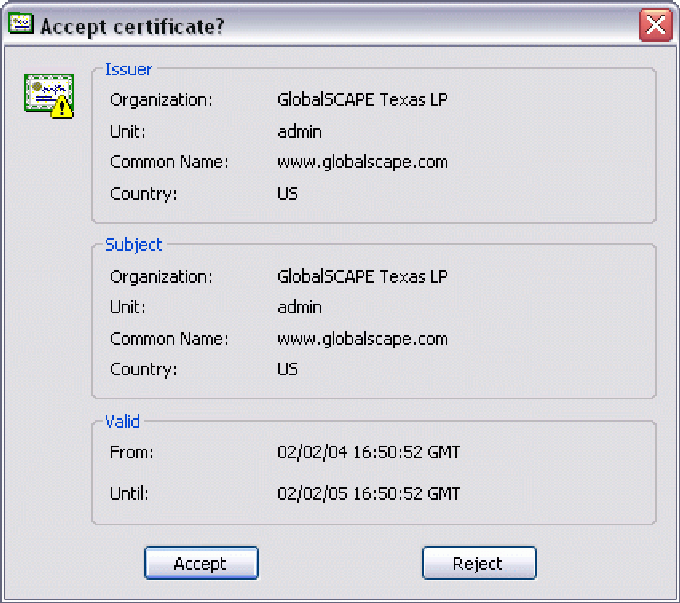The image size is (680, 603).
Task: Click the From: label
Action: tap(131, 452)
